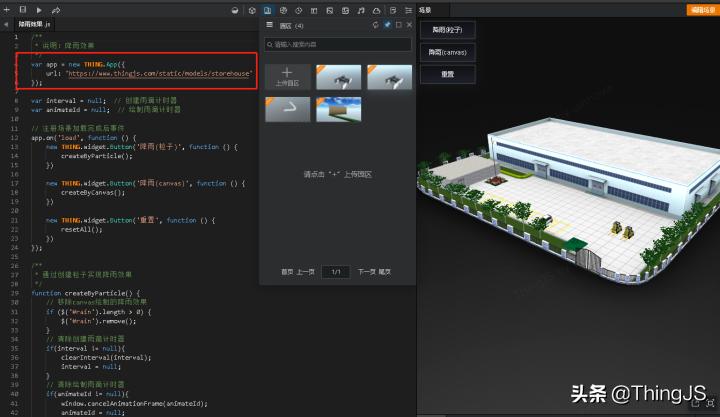
Task: Open the document notes toolbar icon
Action: [x=393, y=10]
